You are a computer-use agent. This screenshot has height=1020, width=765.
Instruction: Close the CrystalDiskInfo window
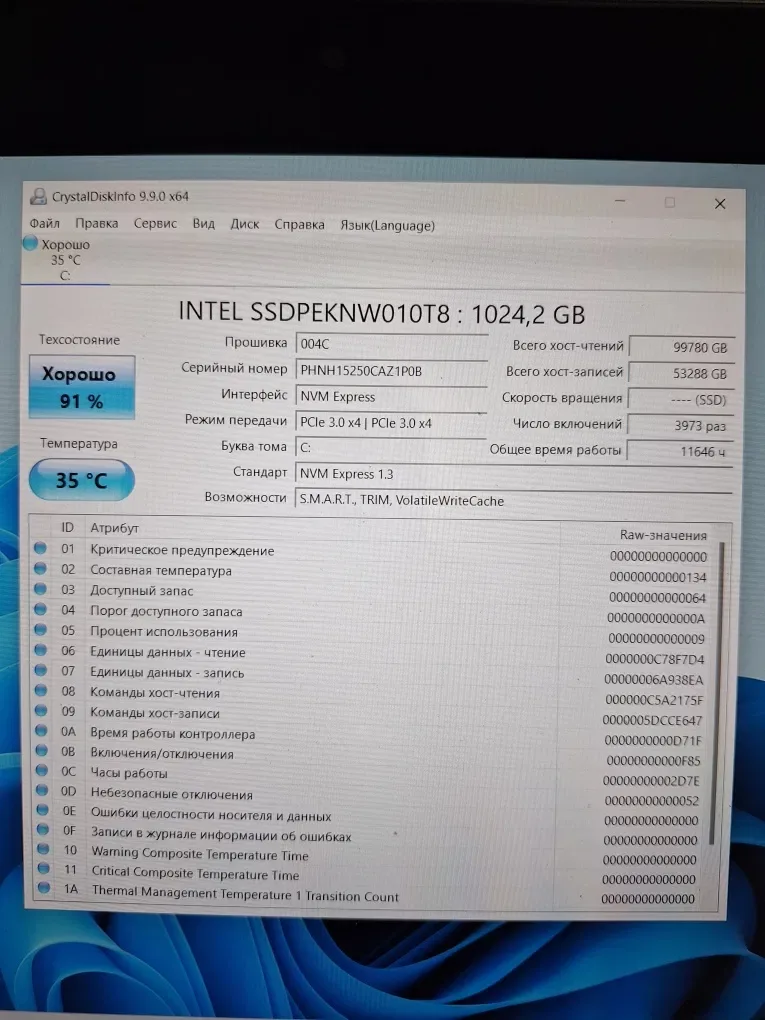click(719, 204)
